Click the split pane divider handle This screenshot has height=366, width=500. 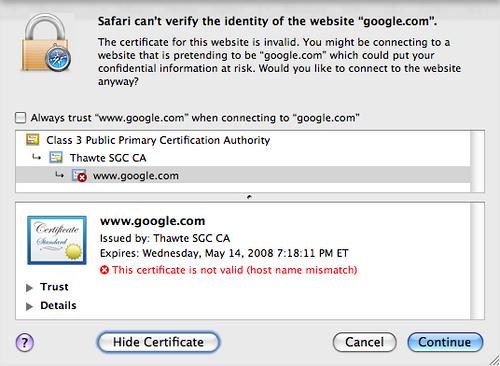tap(249, 197)
